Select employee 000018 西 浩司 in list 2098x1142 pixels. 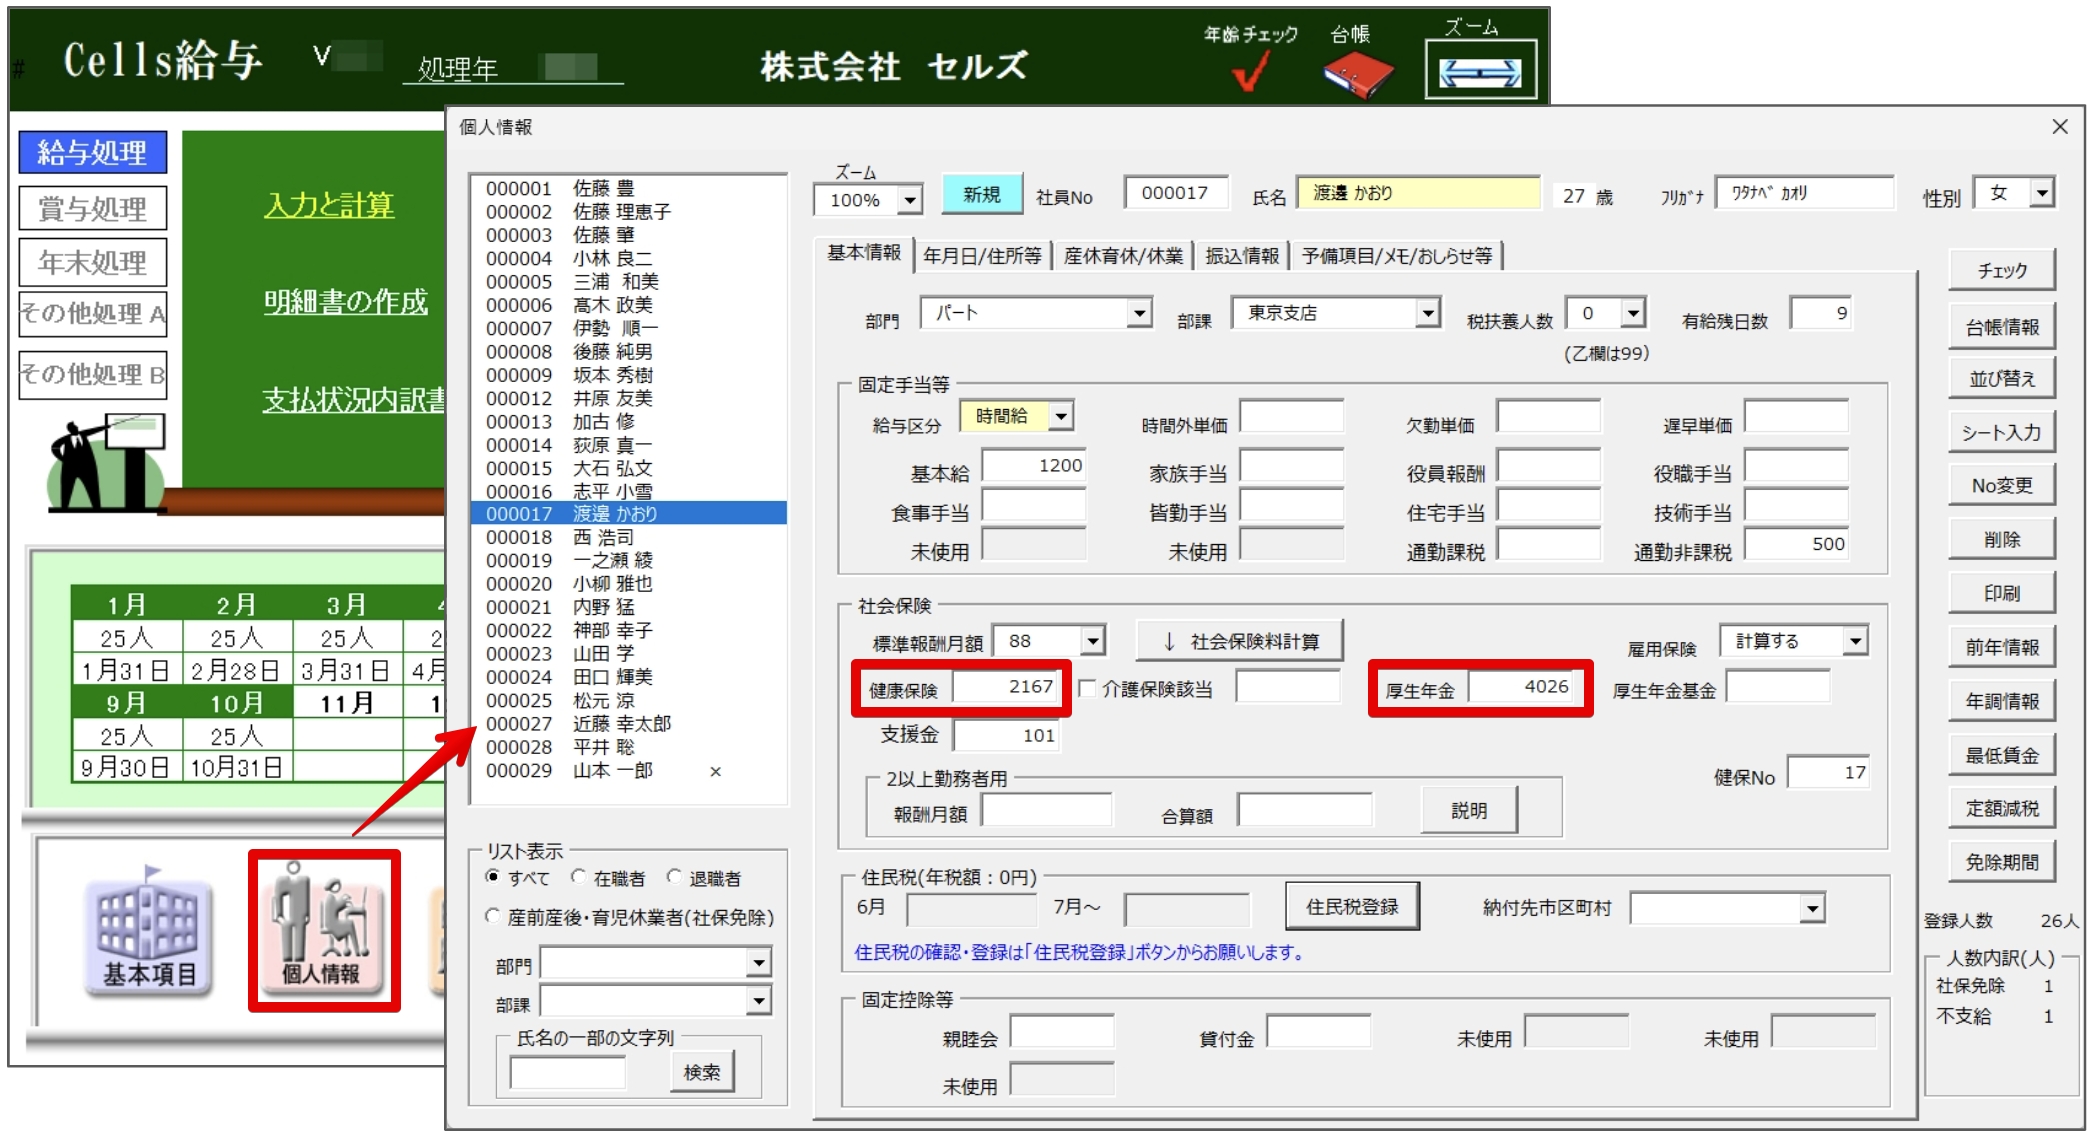click(628, 537)
